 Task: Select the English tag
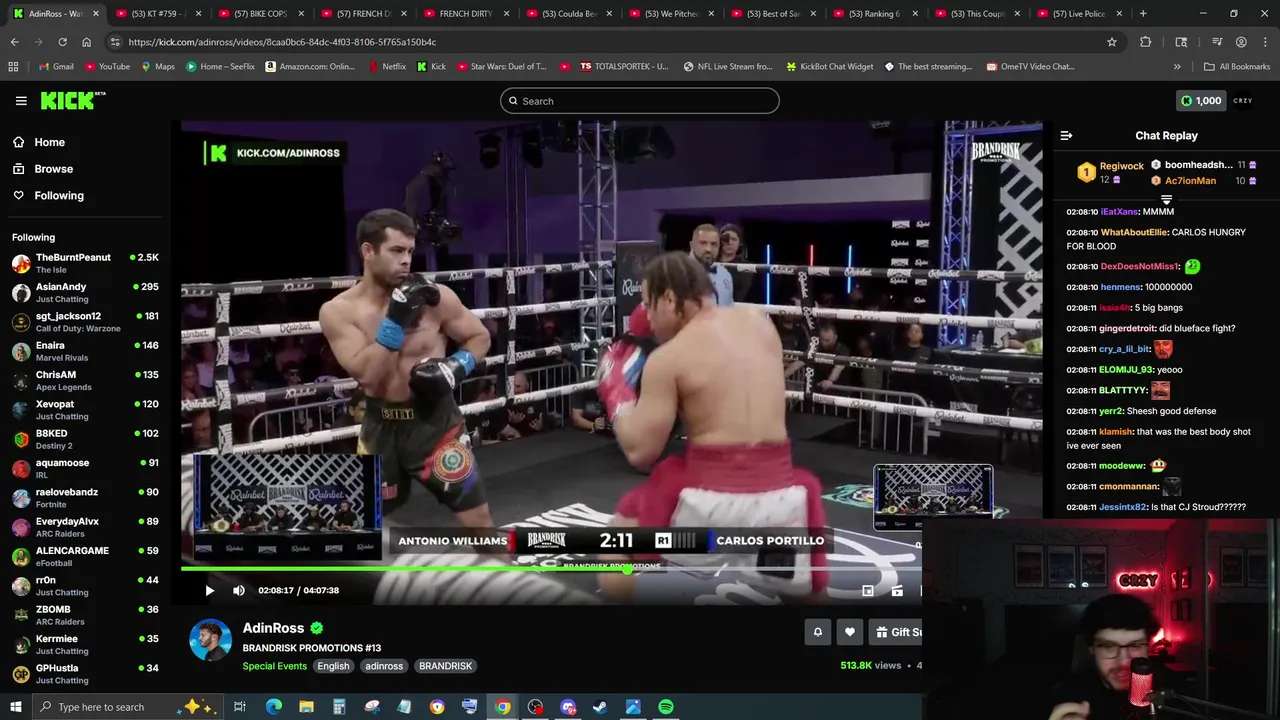pyautogui.click(x=333, y=666)
